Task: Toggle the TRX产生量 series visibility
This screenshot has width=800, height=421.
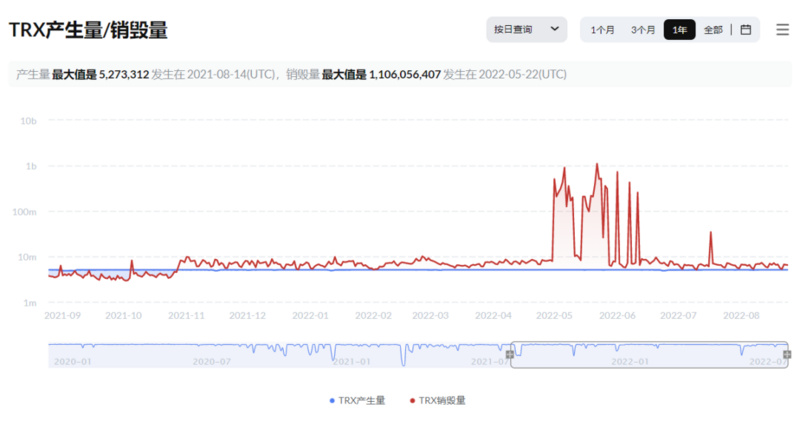Action: [x=358, y=401]
